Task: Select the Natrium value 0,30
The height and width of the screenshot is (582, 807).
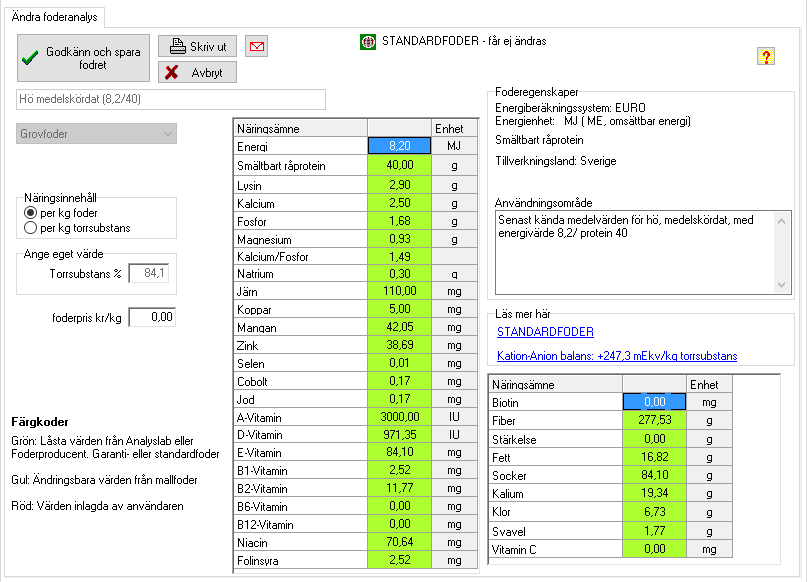Action: [399, 273]
